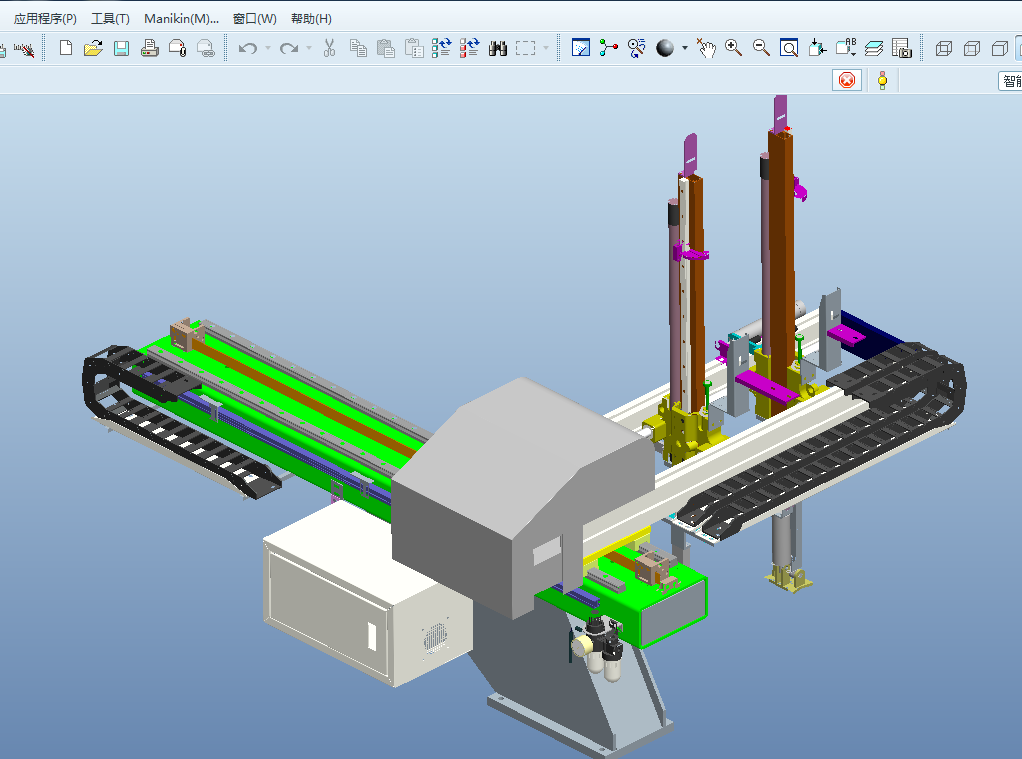1022x759 pixels.
Task: Click the Undo arrow
Action: (x=247, y=48)
